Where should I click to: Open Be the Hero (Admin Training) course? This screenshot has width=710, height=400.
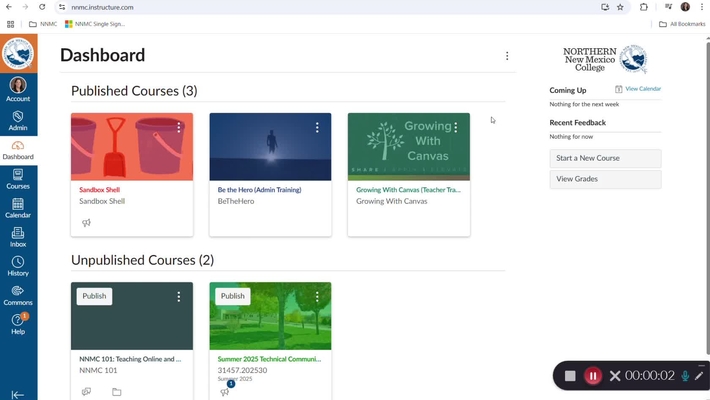coord(259,190)
